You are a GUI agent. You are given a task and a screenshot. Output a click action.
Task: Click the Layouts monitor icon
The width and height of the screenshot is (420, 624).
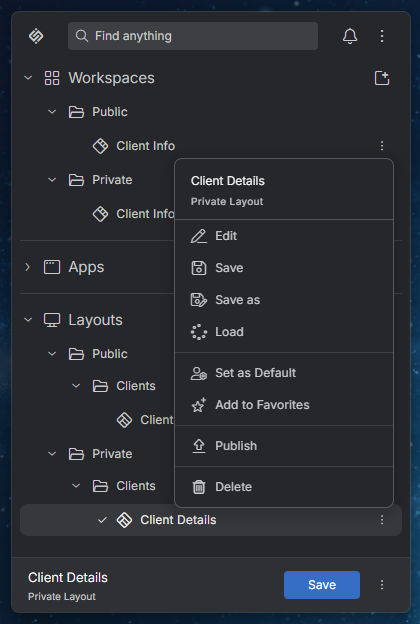[x=52, y=320]
